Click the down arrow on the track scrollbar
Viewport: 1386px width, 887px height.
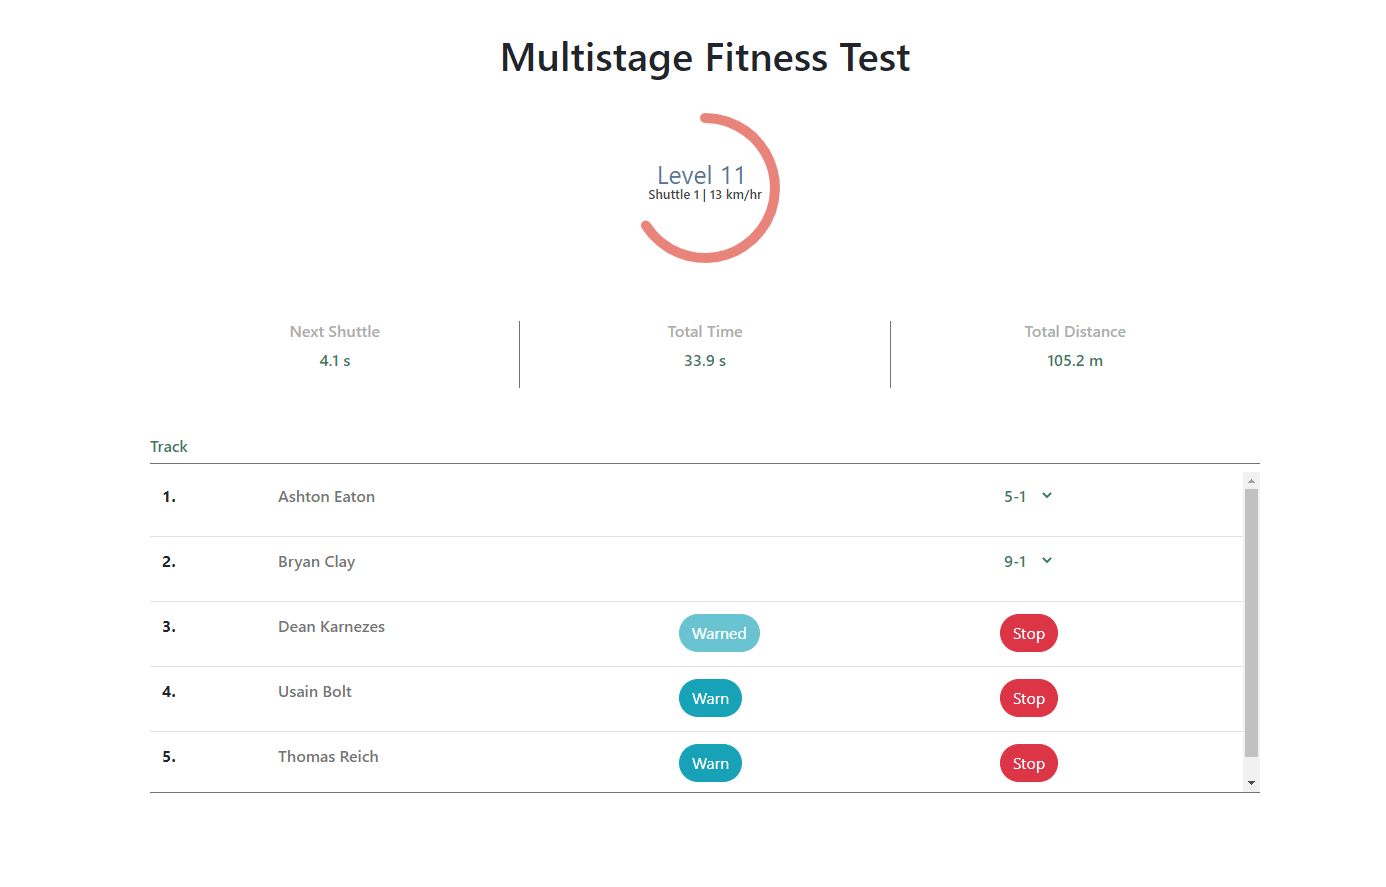pyautogui.click(x=1251, y=781)
